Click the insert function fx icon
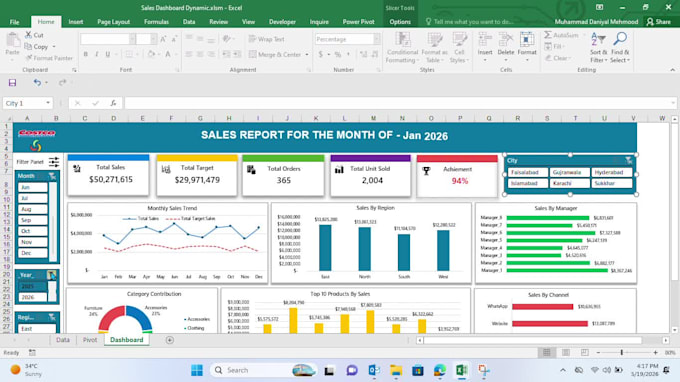 113,103
